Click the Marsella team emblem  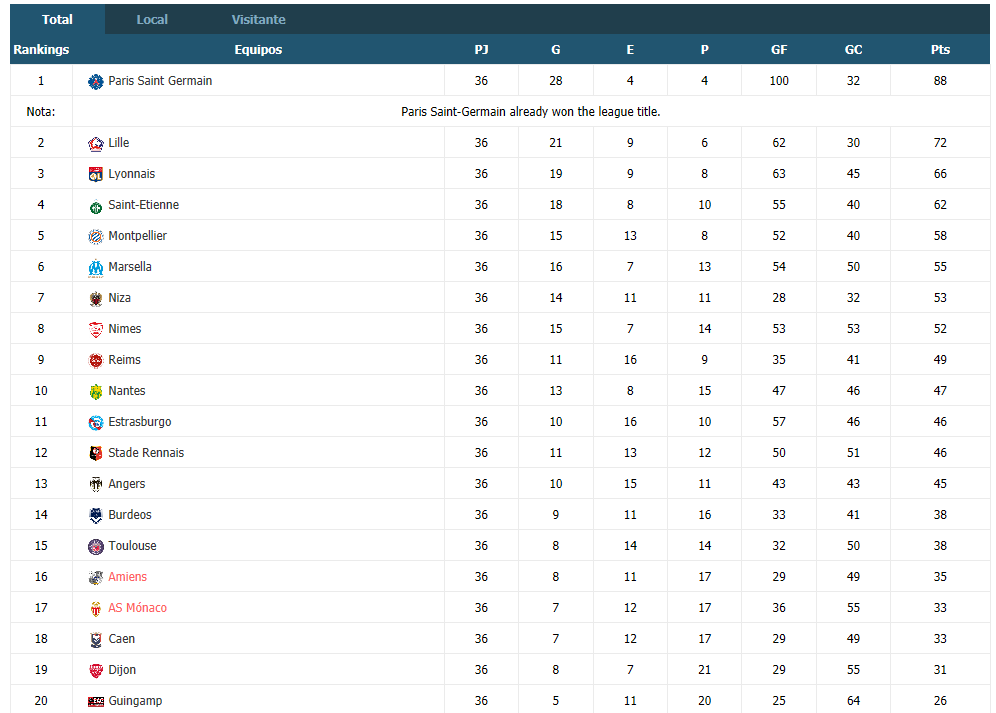coord(96,268)
